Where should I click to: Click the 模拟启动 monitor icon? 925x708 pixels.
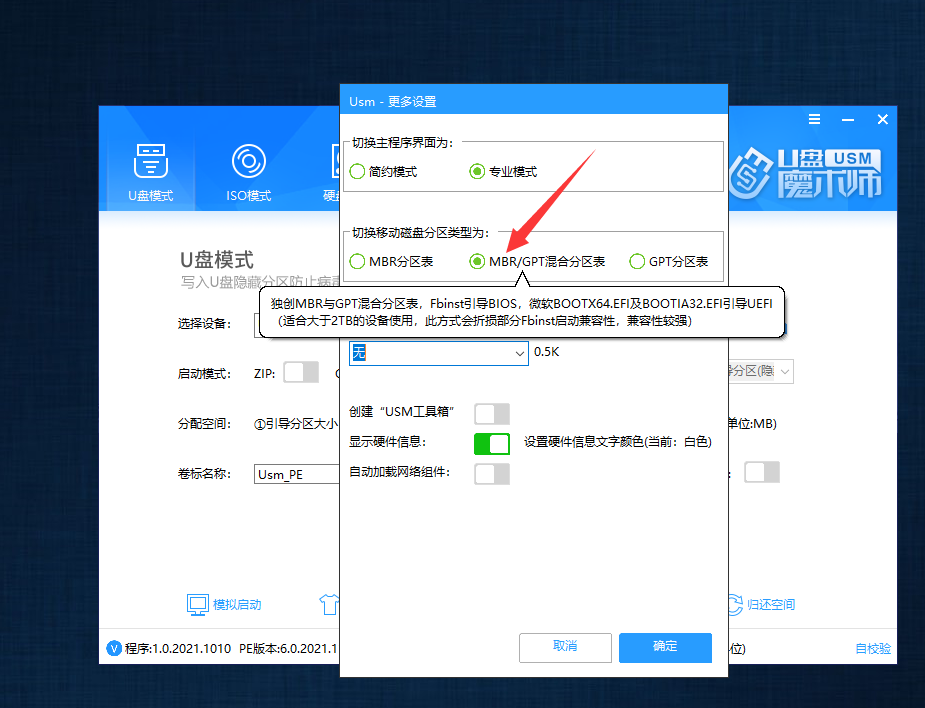click(x=197, y=605)
